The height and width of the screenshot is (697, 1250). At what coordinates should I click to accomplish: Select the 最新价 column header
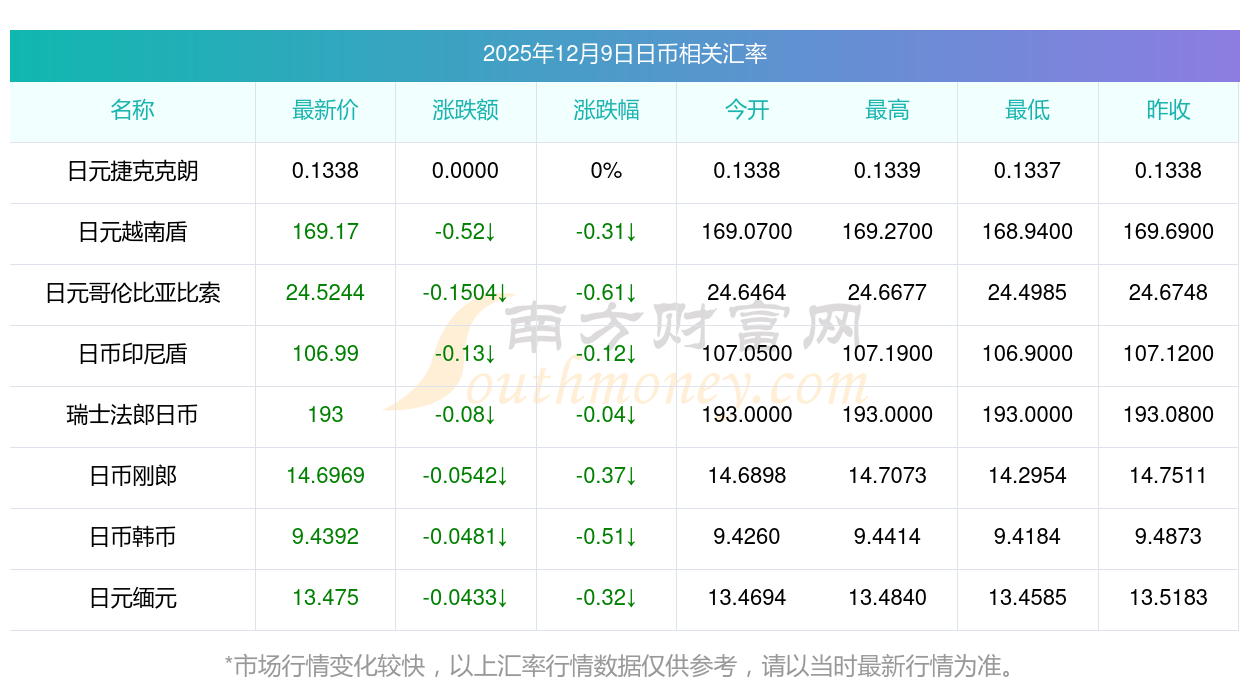click(x=325, y=110)
